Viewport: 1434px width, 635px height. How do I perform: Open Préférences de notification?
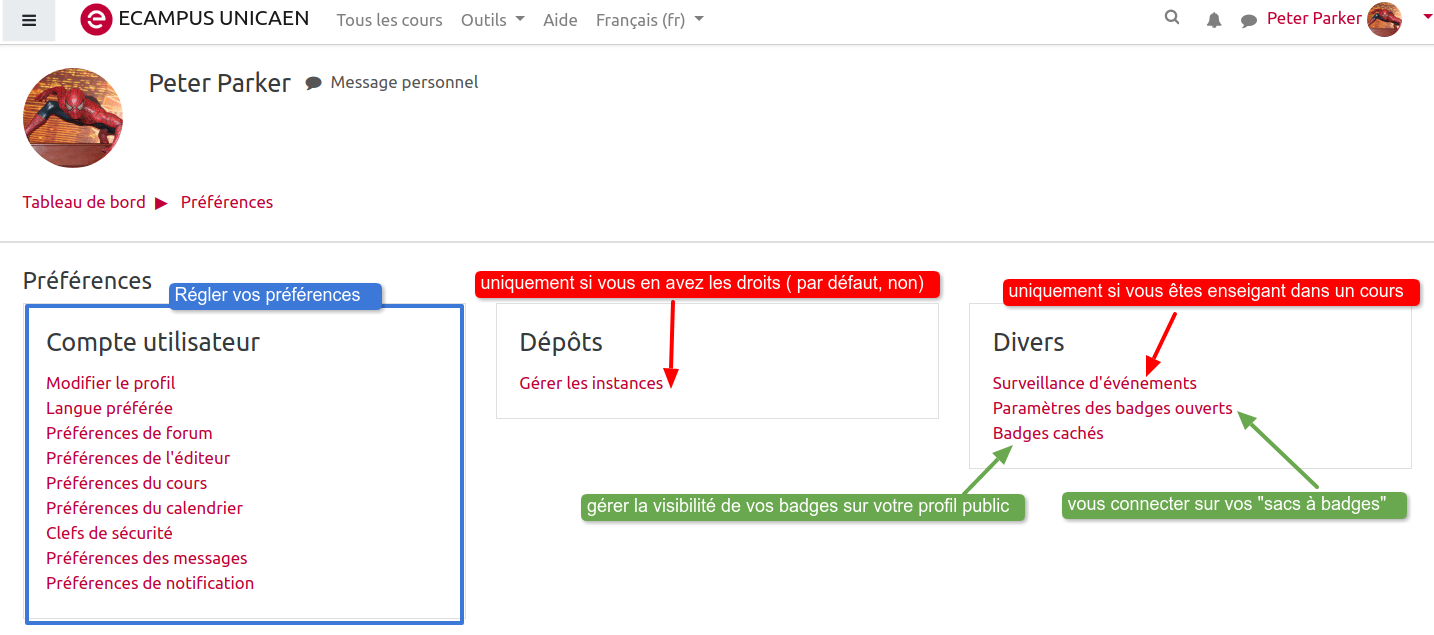coord(150,583)
